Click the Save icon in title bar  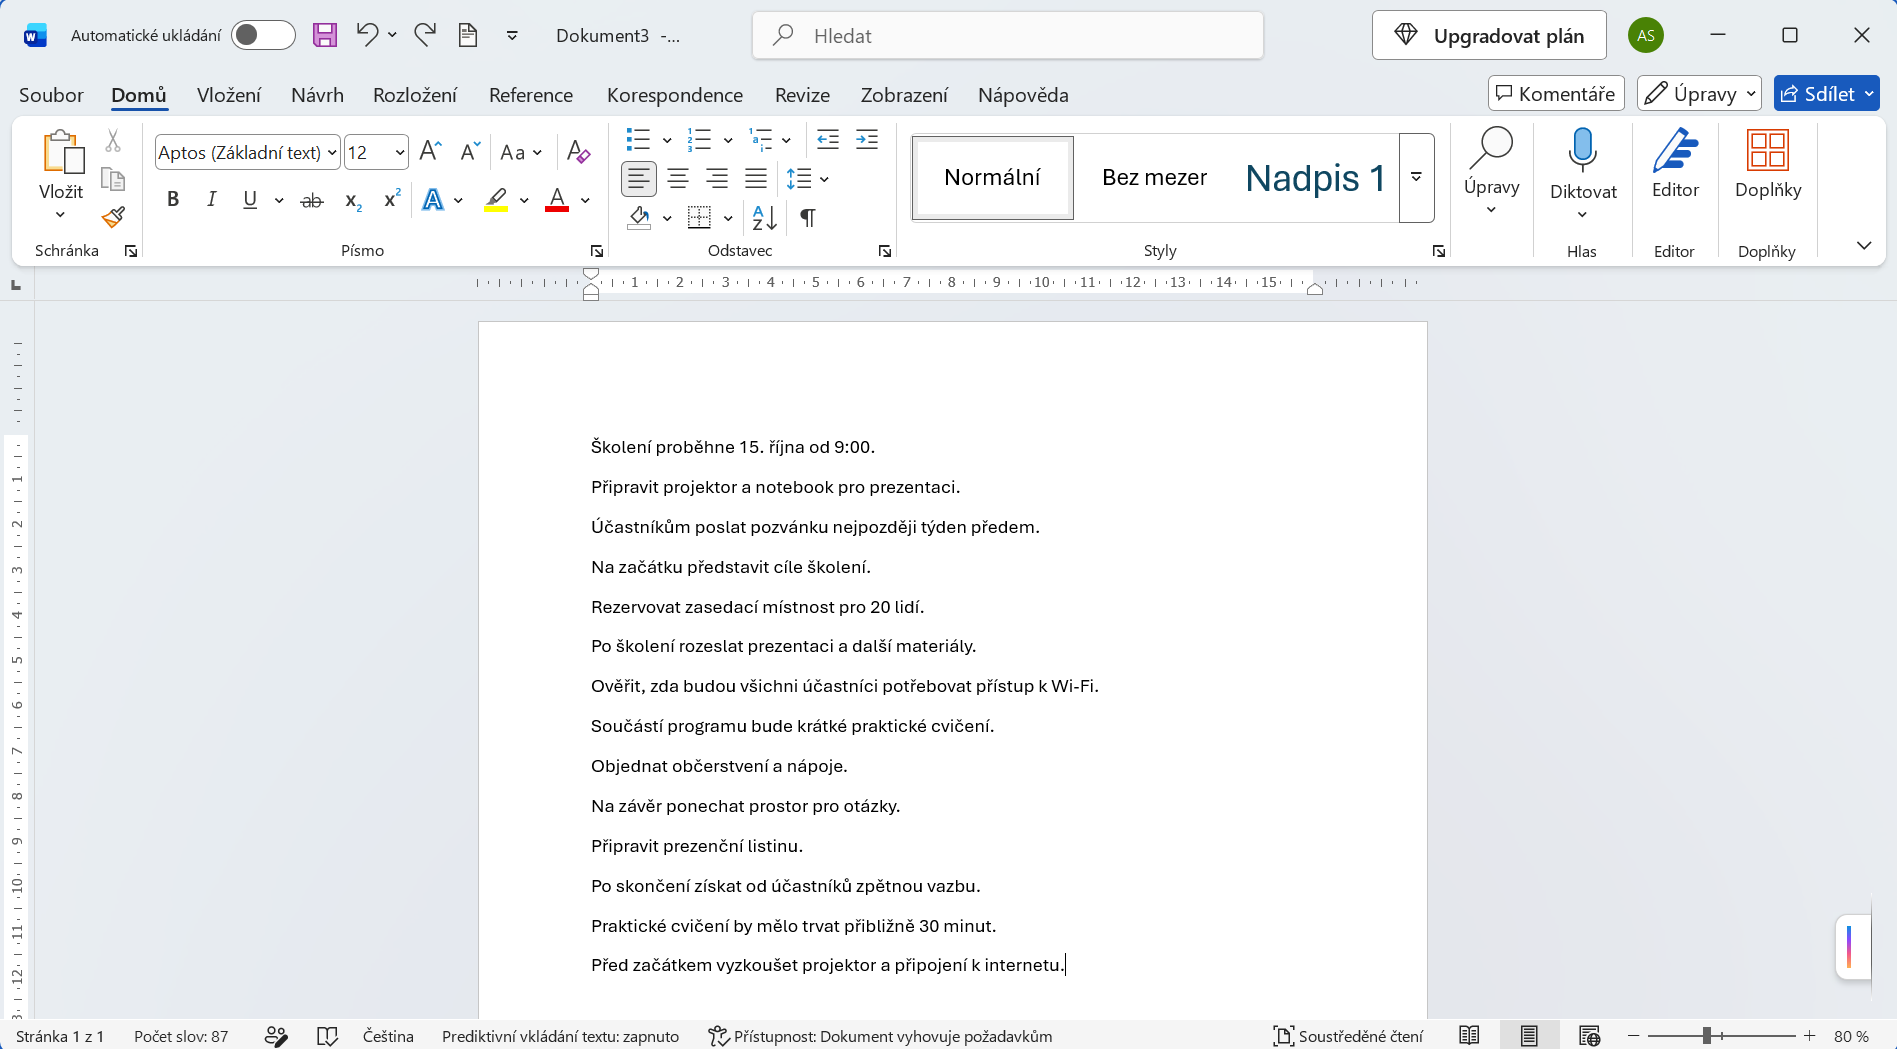(x=325, y=36)
